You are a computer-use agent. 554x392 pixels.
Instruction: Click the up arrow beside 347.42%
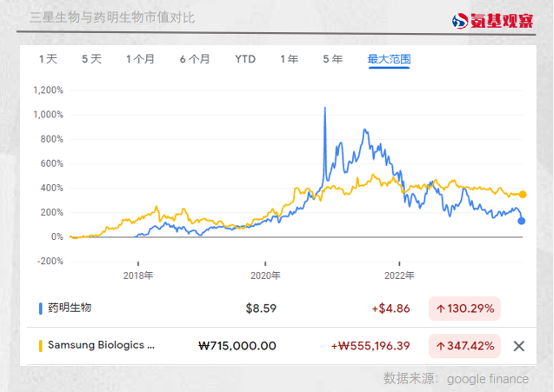[x=440, y=346]
